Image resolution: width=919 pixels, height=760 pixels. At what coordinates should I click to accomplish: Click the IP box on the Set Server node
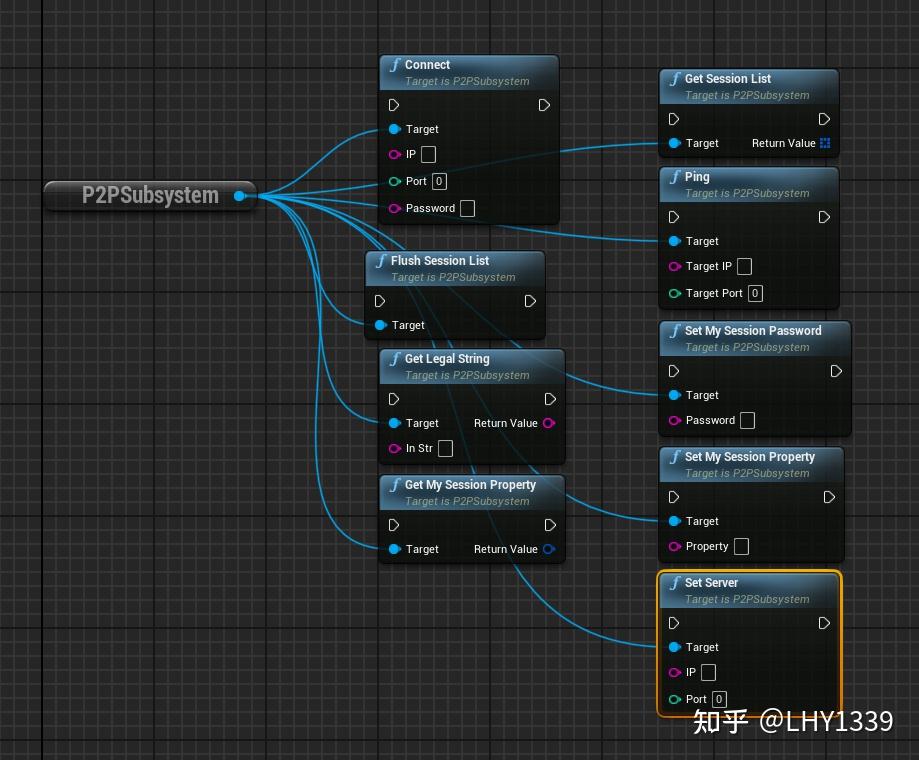coord(706,672)
